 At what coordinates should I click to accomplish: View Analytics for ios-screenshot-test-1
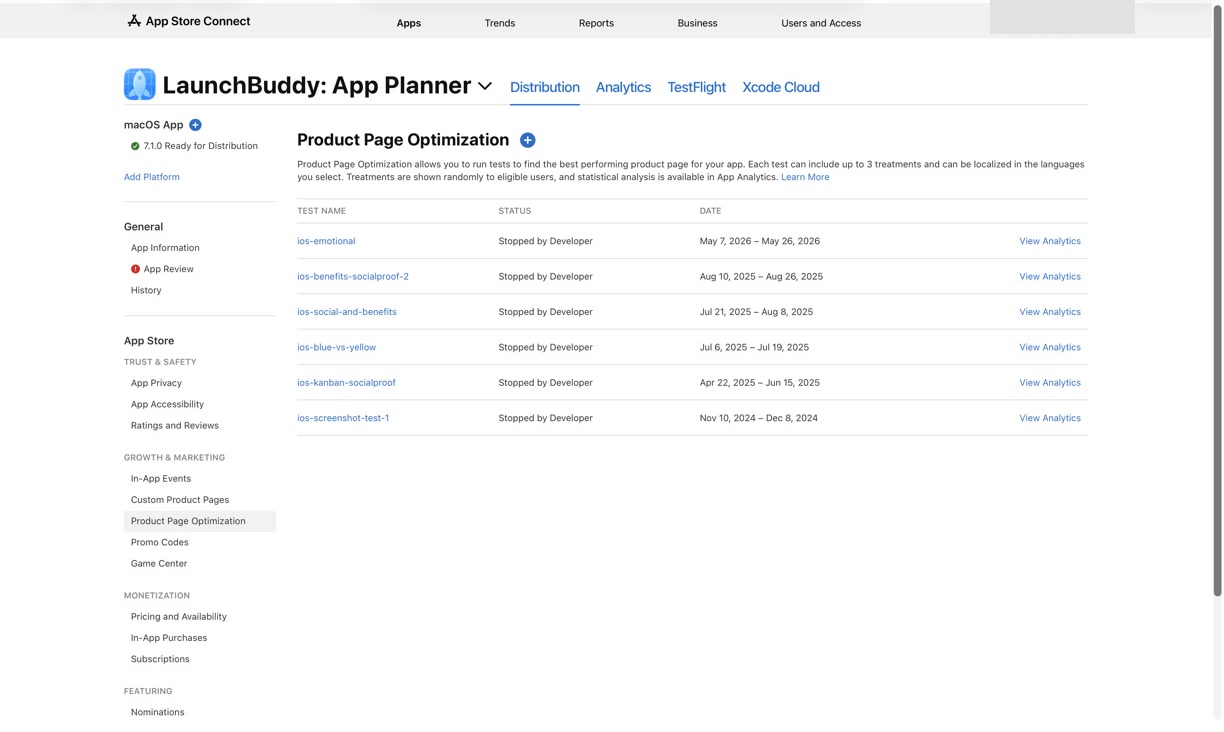1050,418
